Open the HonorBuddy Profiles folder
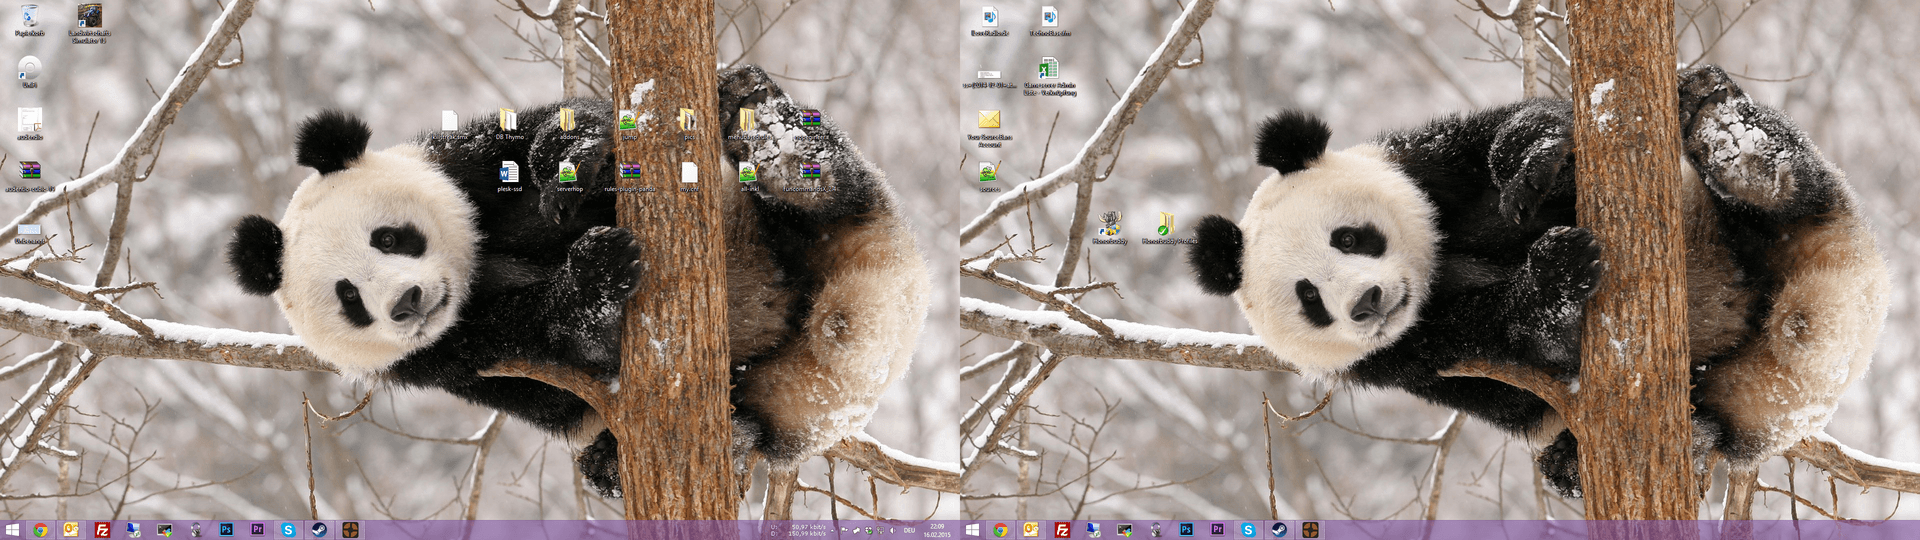This screenshot has width=1920, height=540. (1168, 228)
